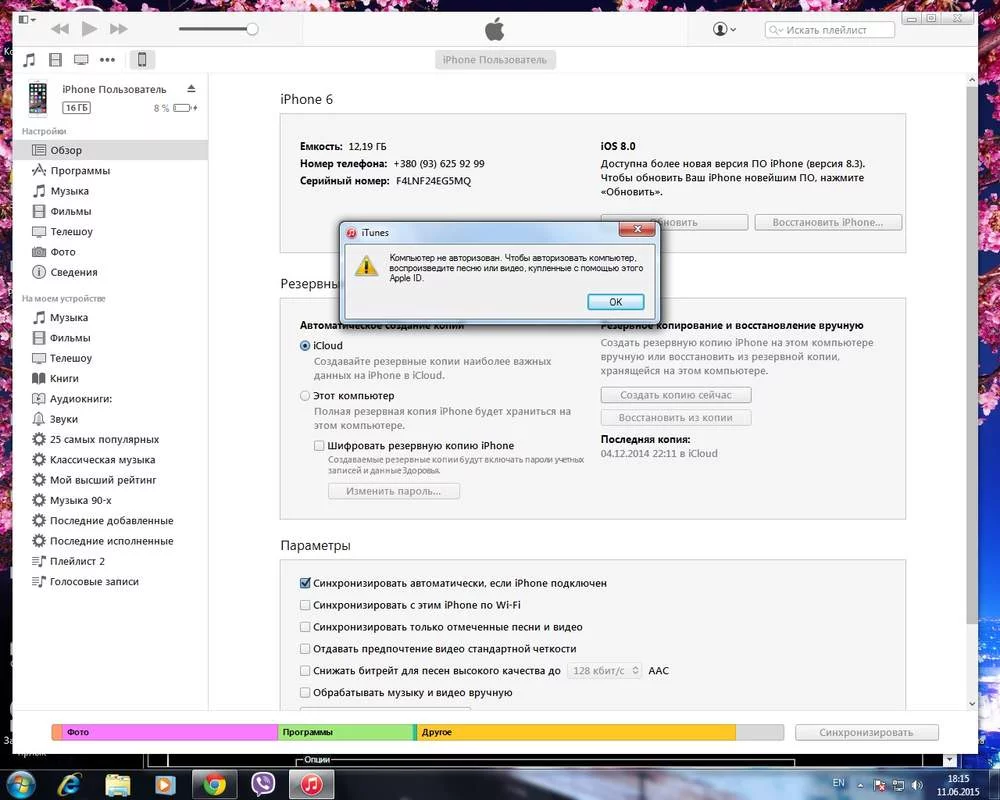Image resolution: width=1000 pixels, height=800 pixels.
Task: Open the Голосовые записи playlist
Action: click(110, 582)
